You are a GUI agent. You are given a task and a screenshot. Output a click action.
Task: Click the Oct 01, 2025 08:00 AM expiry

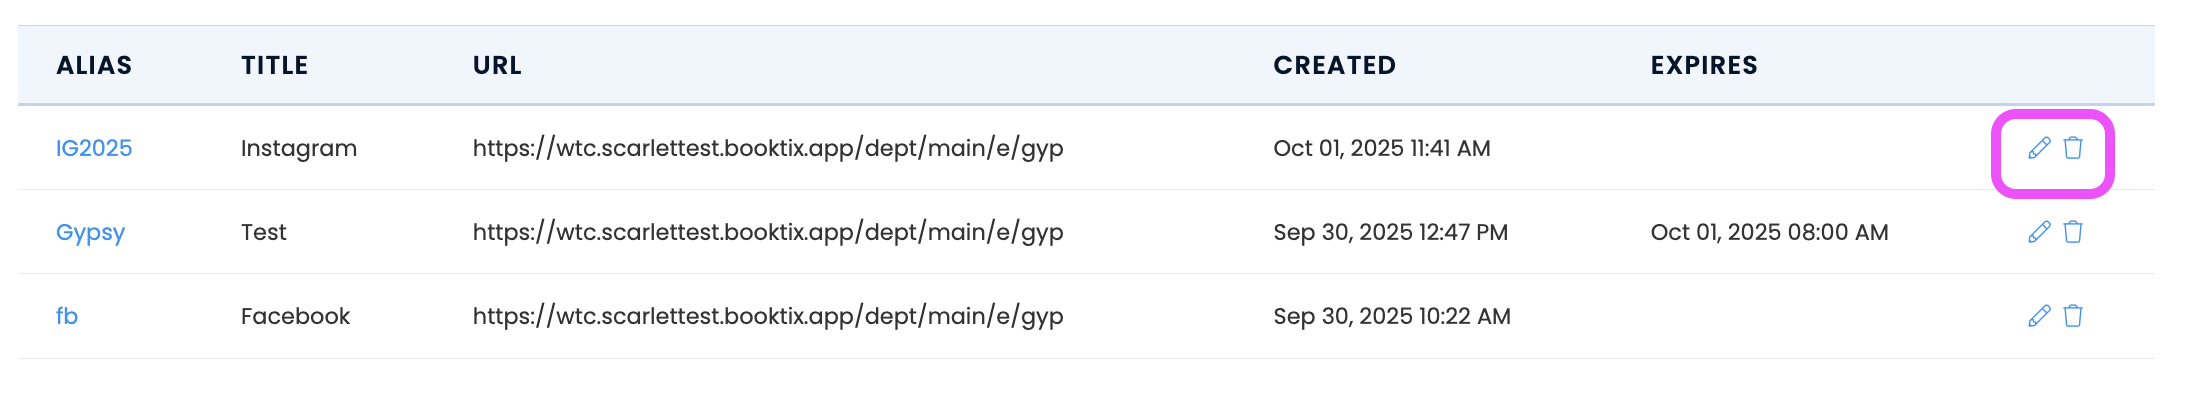1769,232
